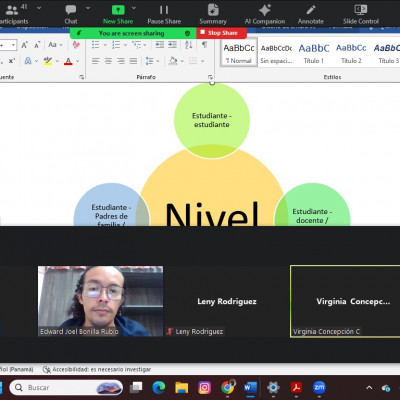
Task: Click the Stop Share button
Action: click(222, 33)
